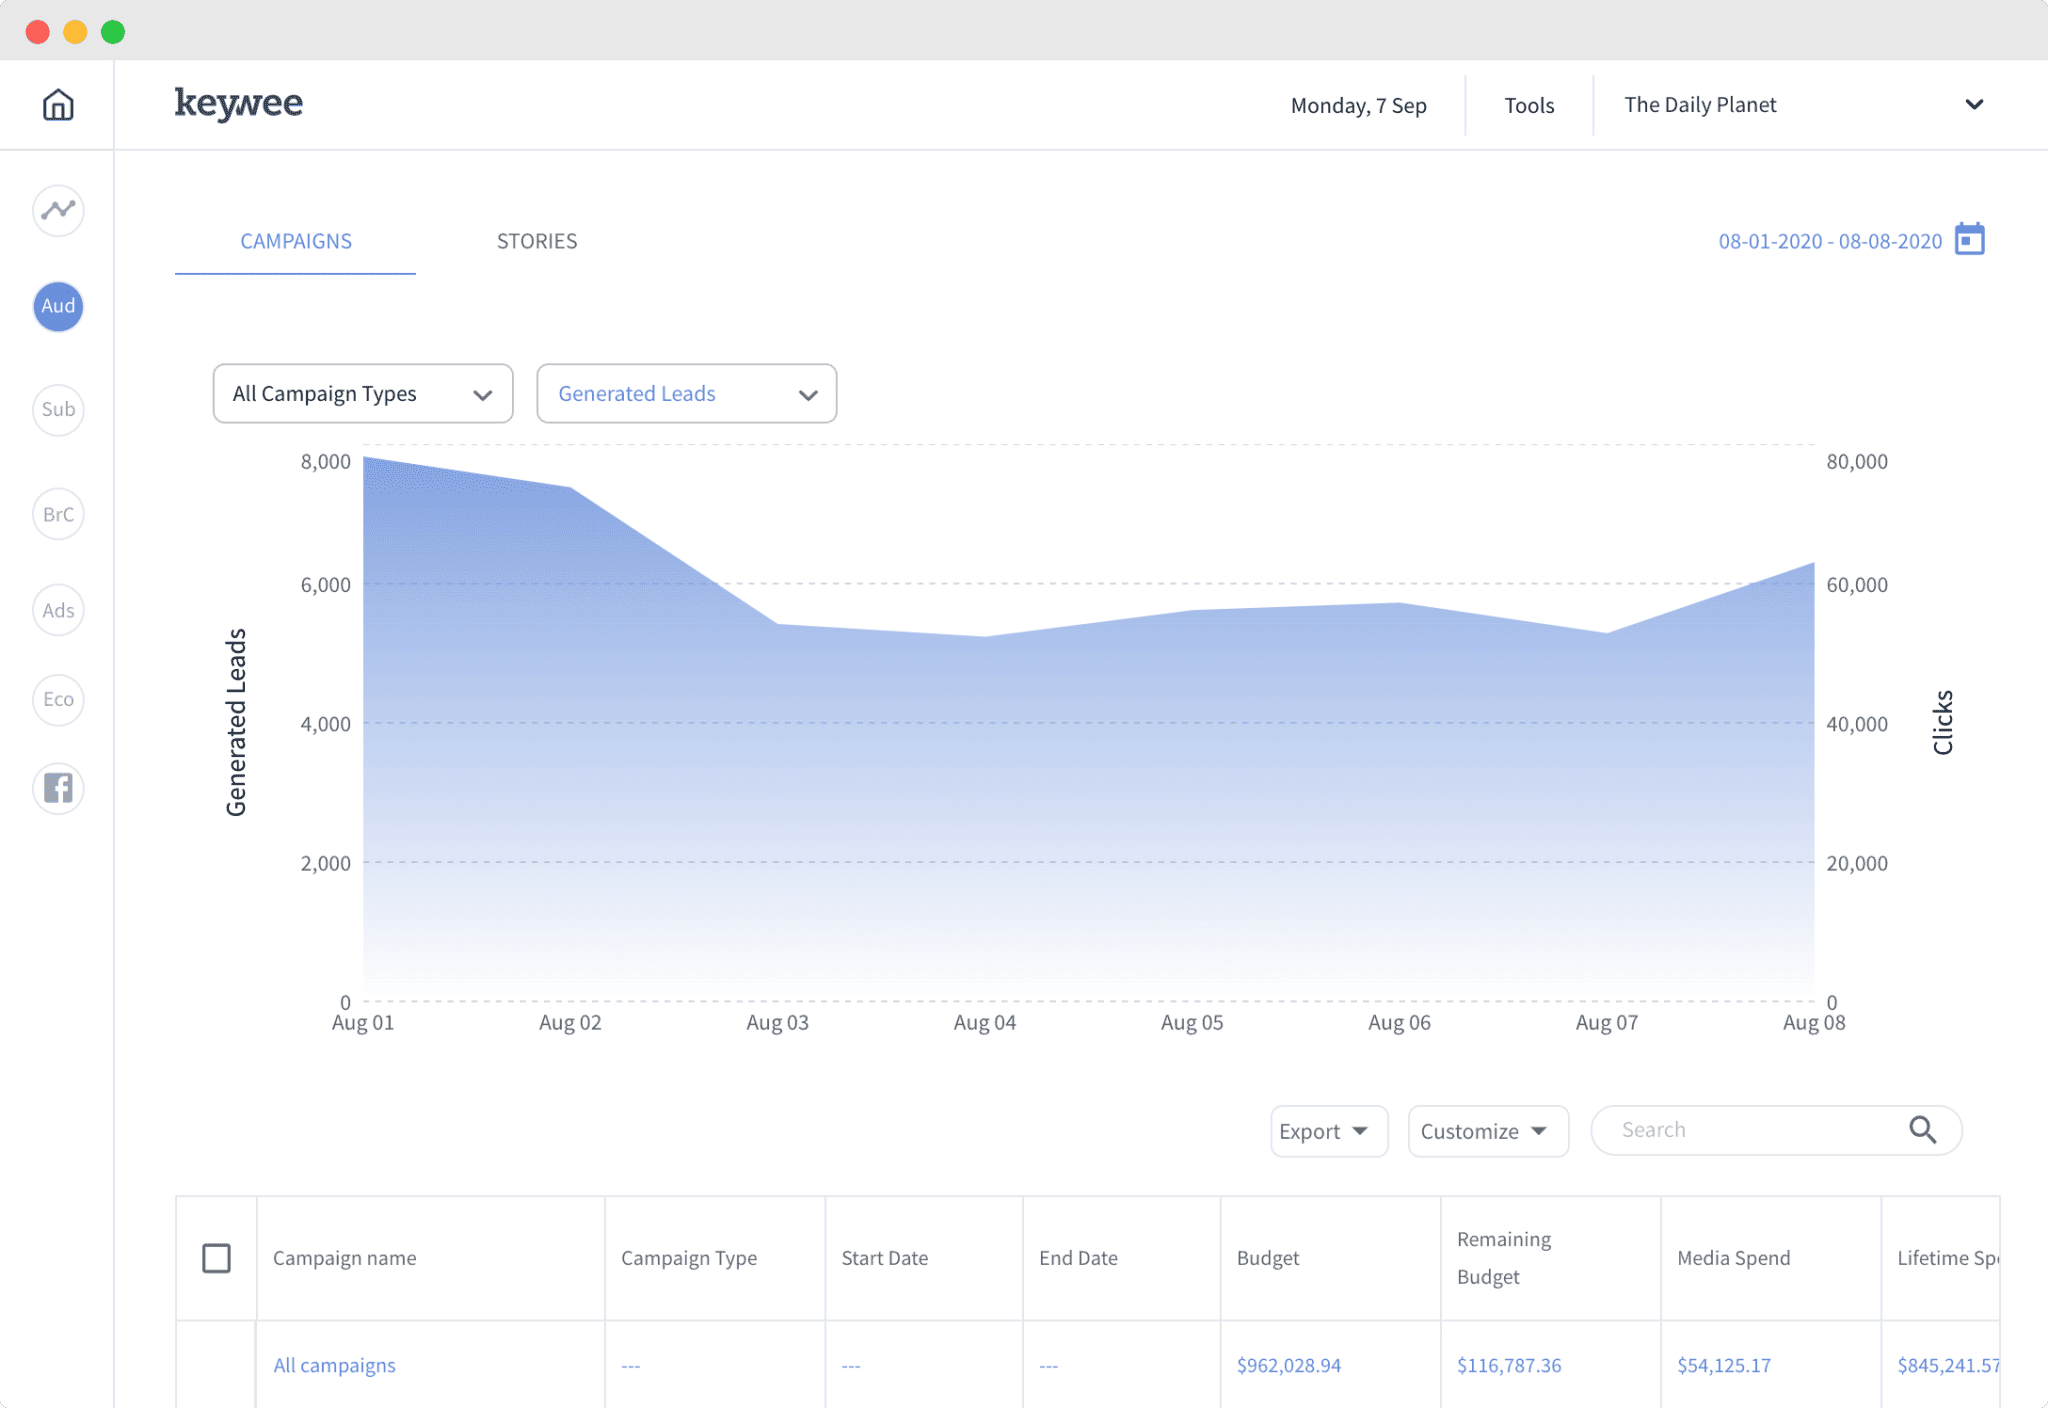Viewport: 2048px width, 1408px height.
Task: Toggle the checkbox for All campaigns row
Action: (216, 1363)
